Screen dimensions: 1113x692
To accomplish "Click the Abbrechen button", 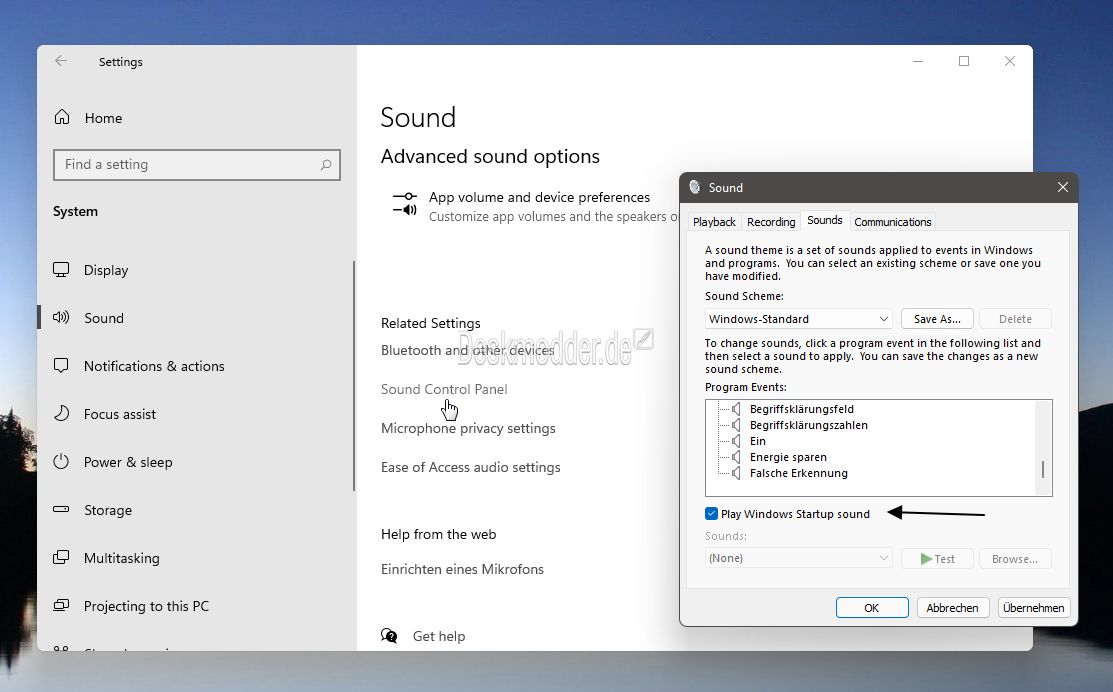I will [x=953, y=608].
